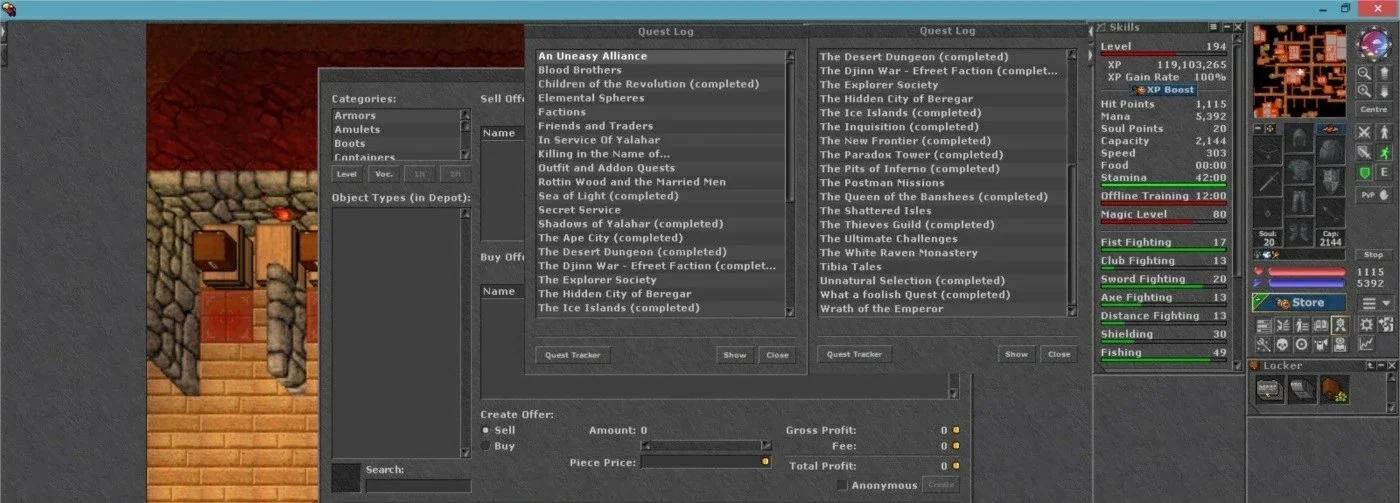
Task: Open the gear Options icon
Action: pyautogui.click(x=1366, y=324)
